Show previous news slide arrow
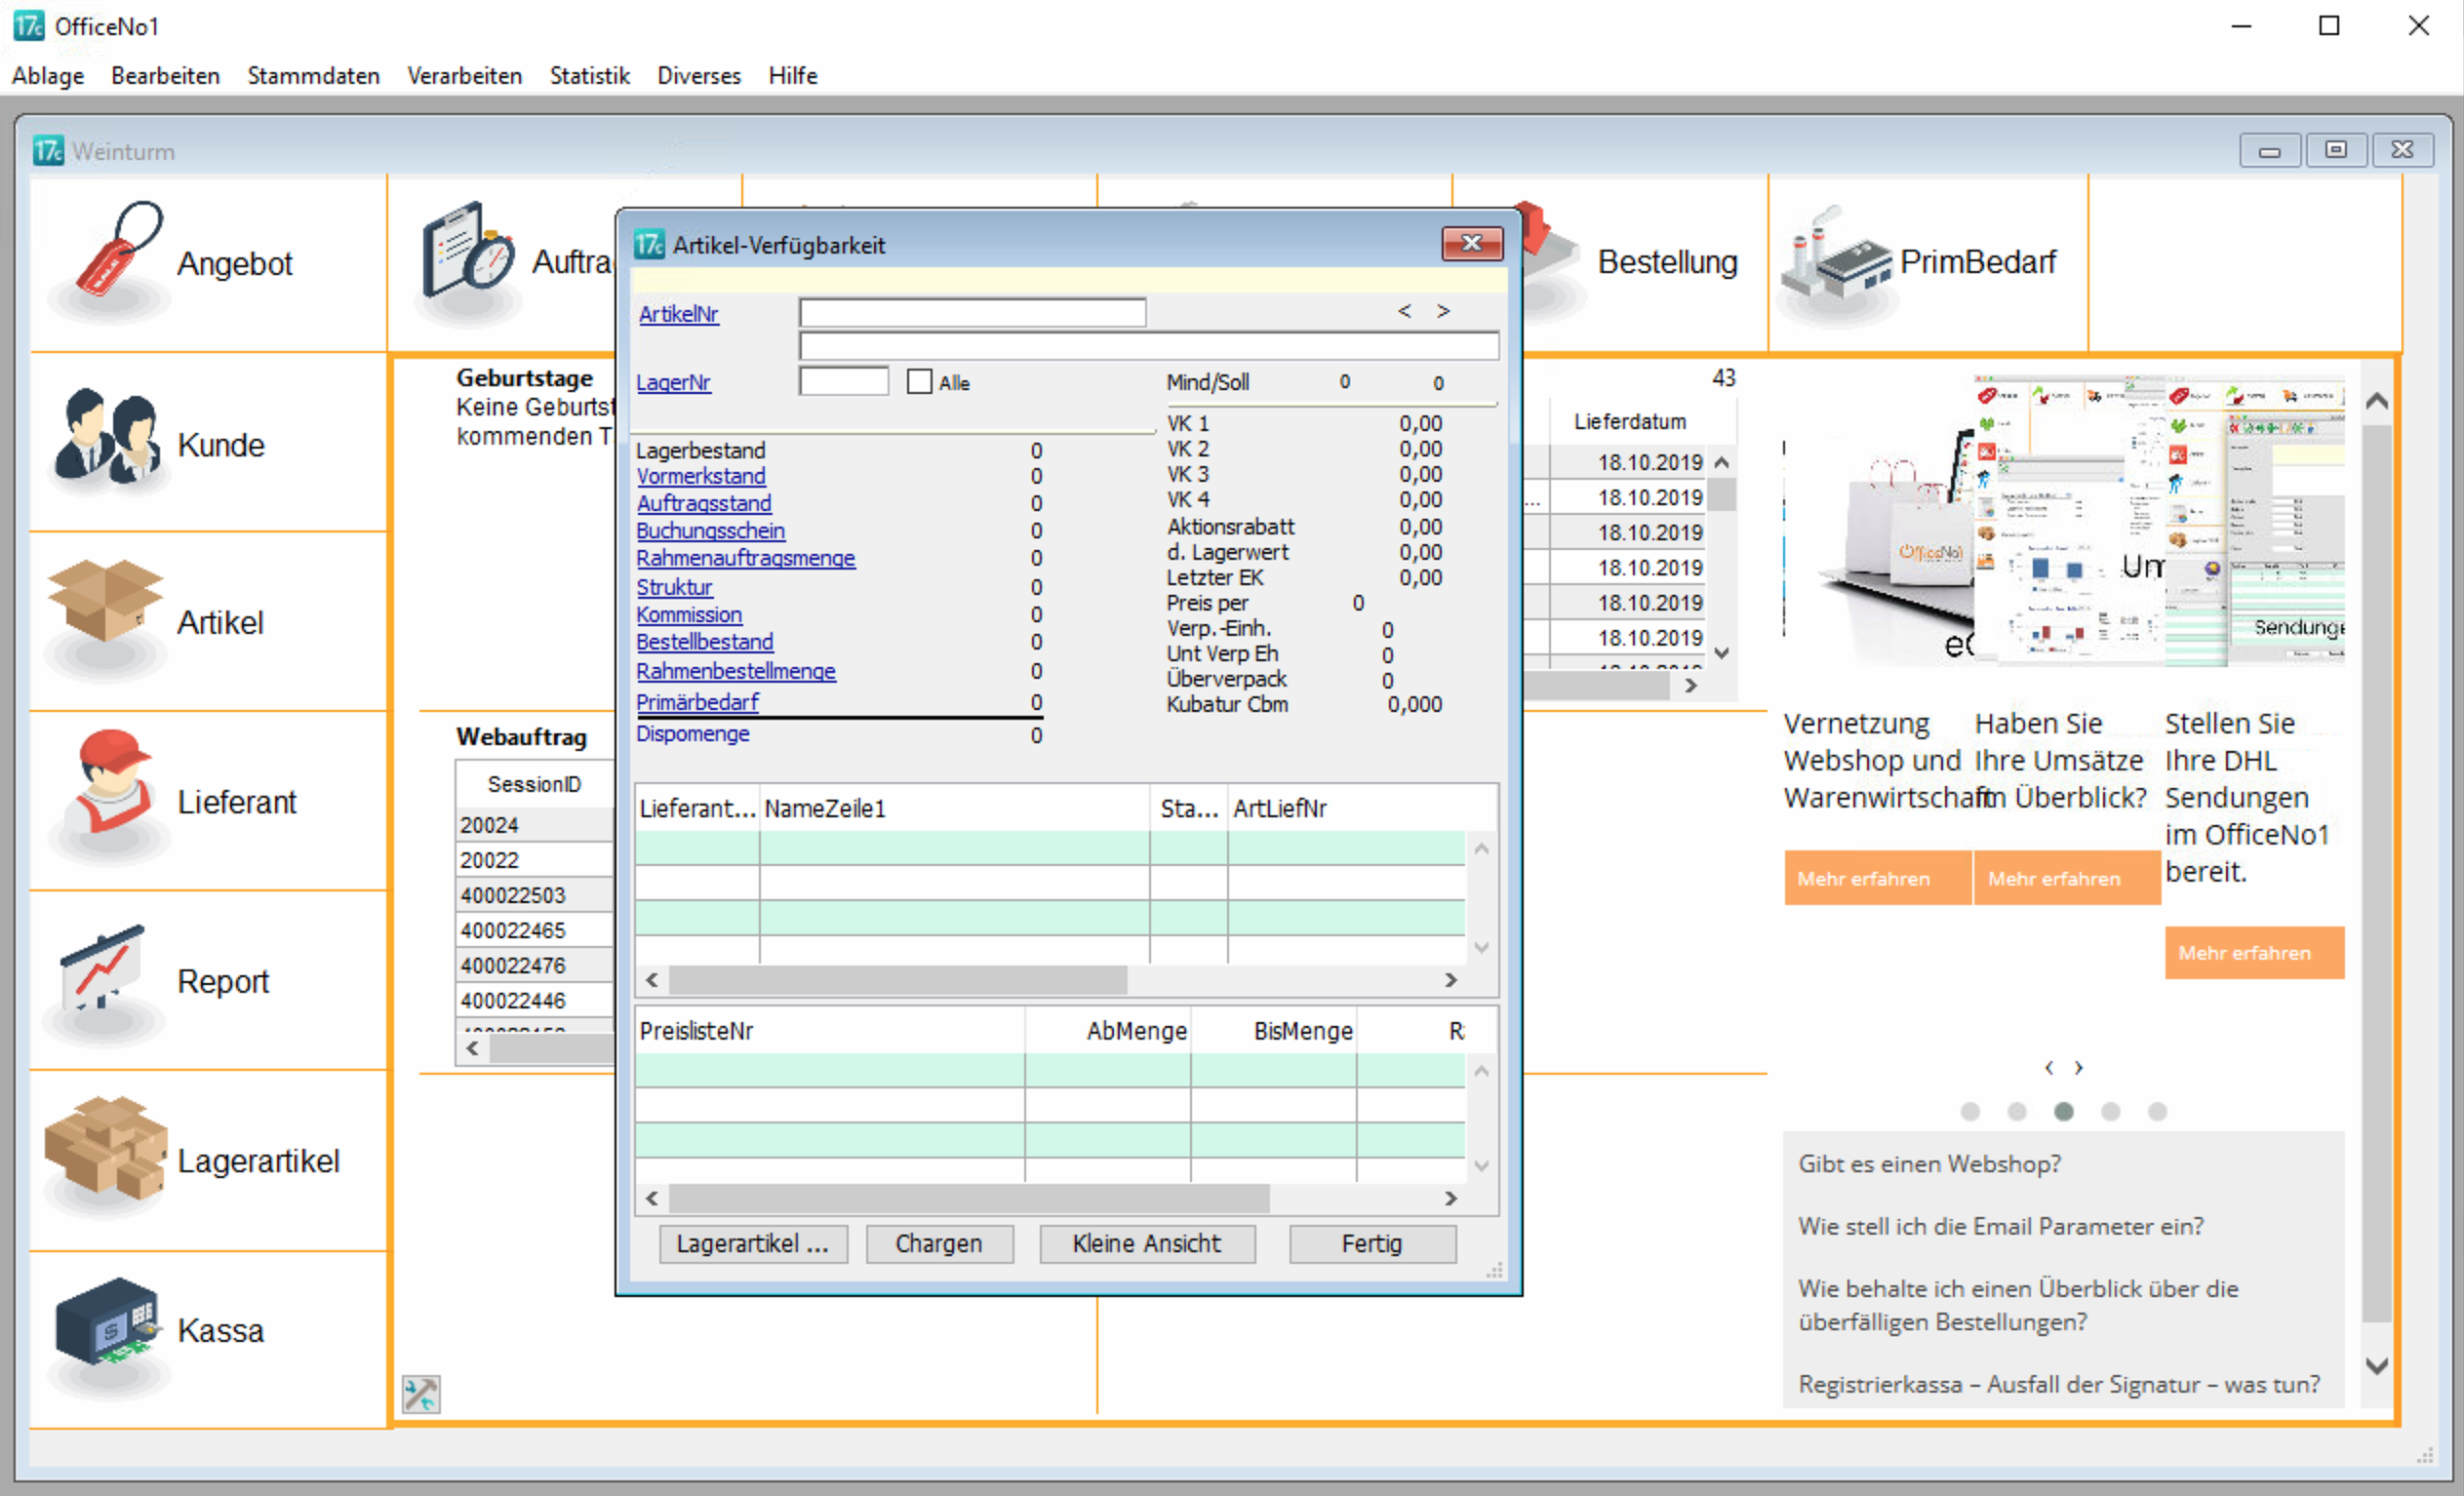 pos(2049,1068)
